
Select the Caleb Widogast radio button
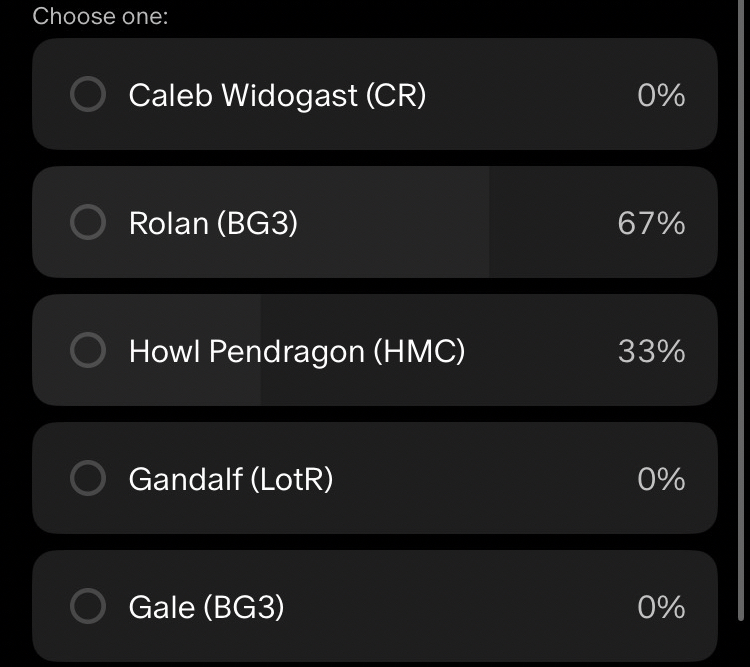point(87,95)
